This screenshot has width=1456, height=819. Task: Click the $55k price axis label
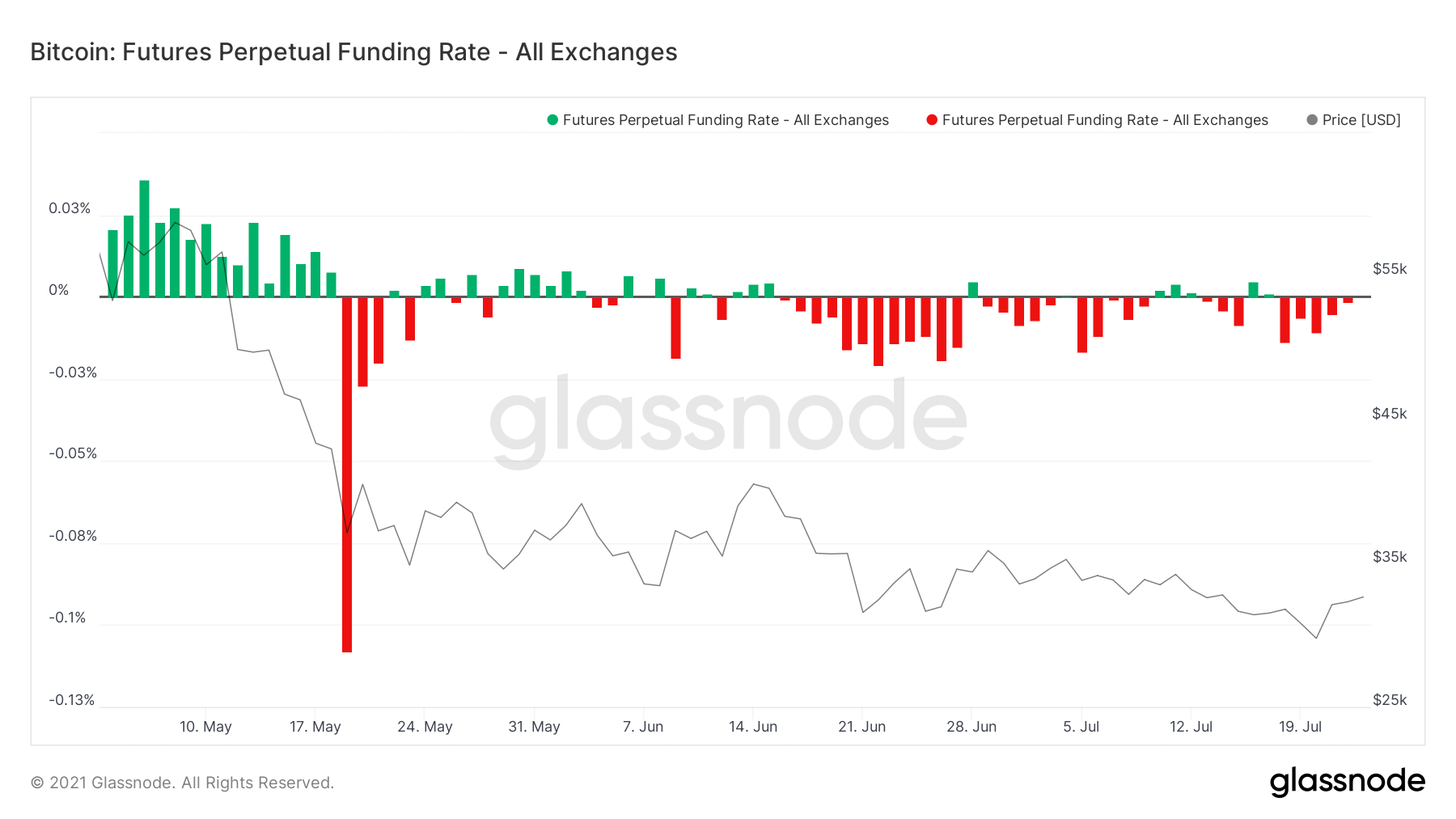point(1389,269)
